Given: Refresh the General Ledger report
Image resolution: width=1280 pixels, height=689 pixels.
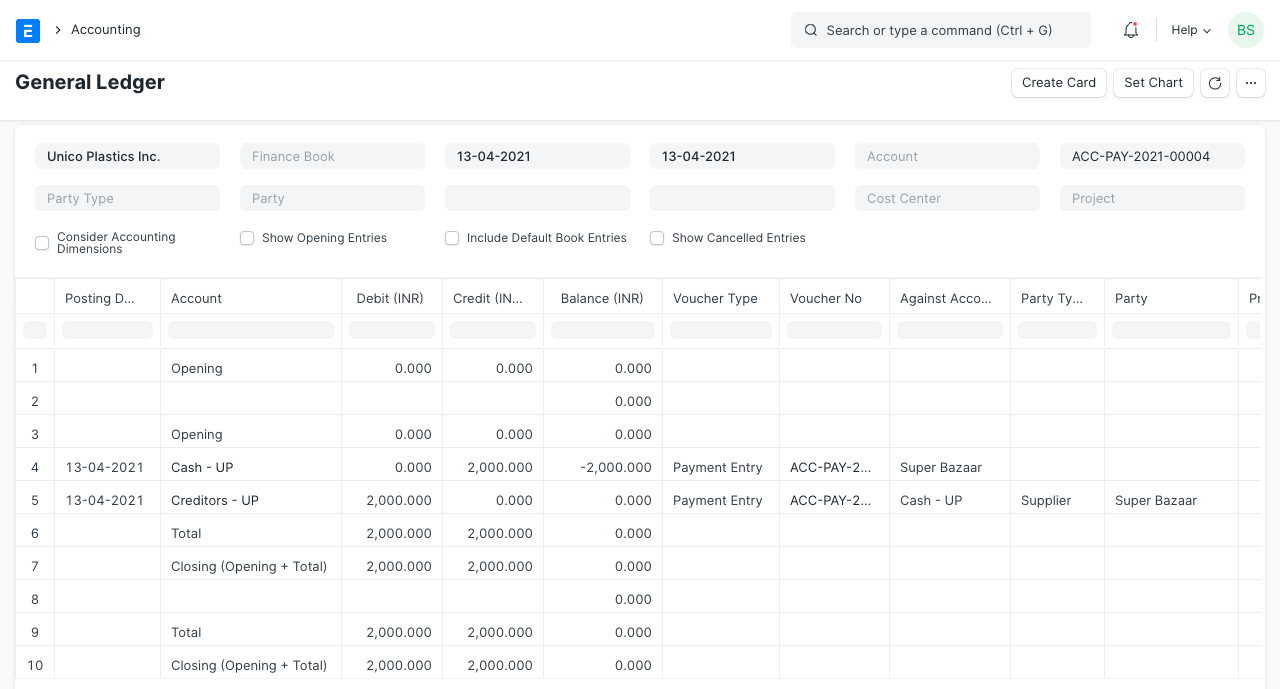Looking at the screenshot, I should 1214,83.
